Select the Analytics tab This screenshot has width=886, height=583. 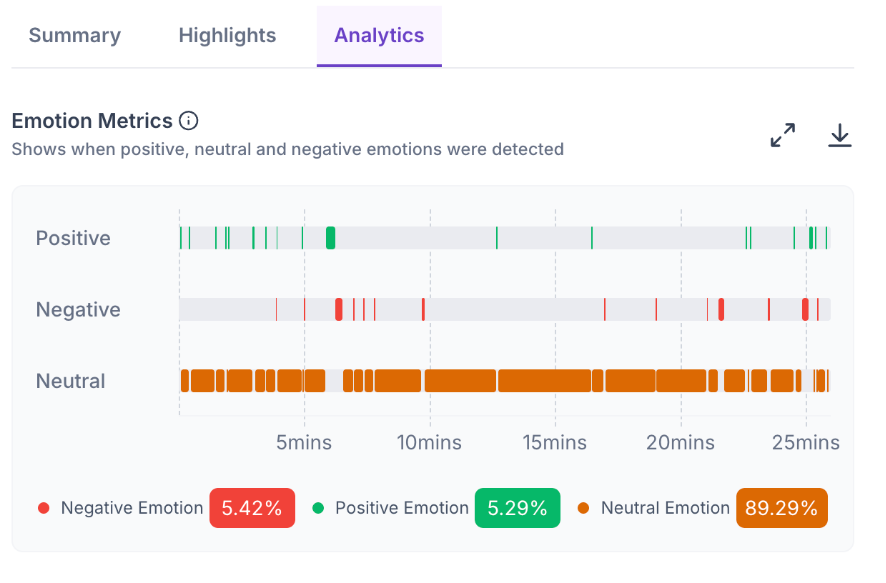point(379,36)
